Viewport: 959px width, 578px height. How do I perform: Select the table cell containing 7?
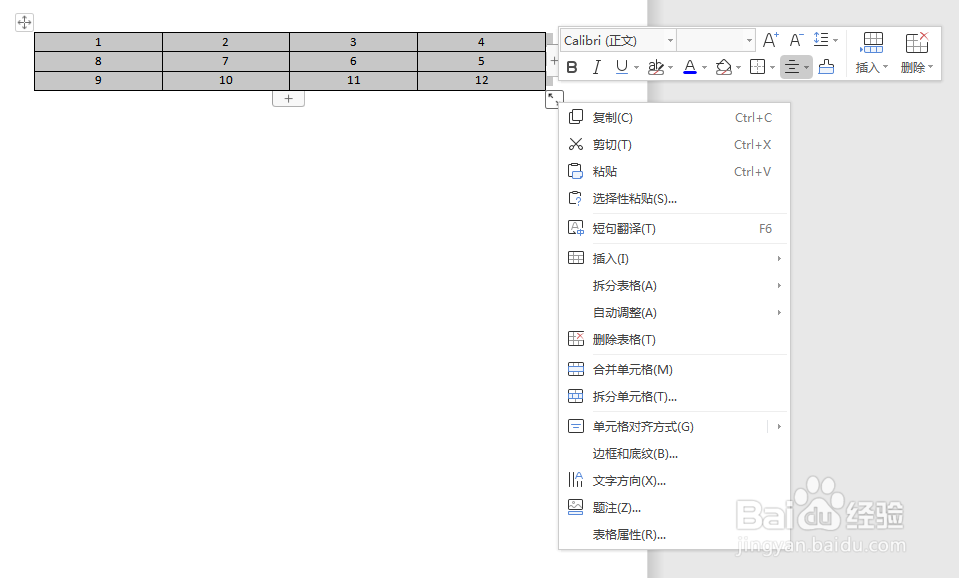225,60
